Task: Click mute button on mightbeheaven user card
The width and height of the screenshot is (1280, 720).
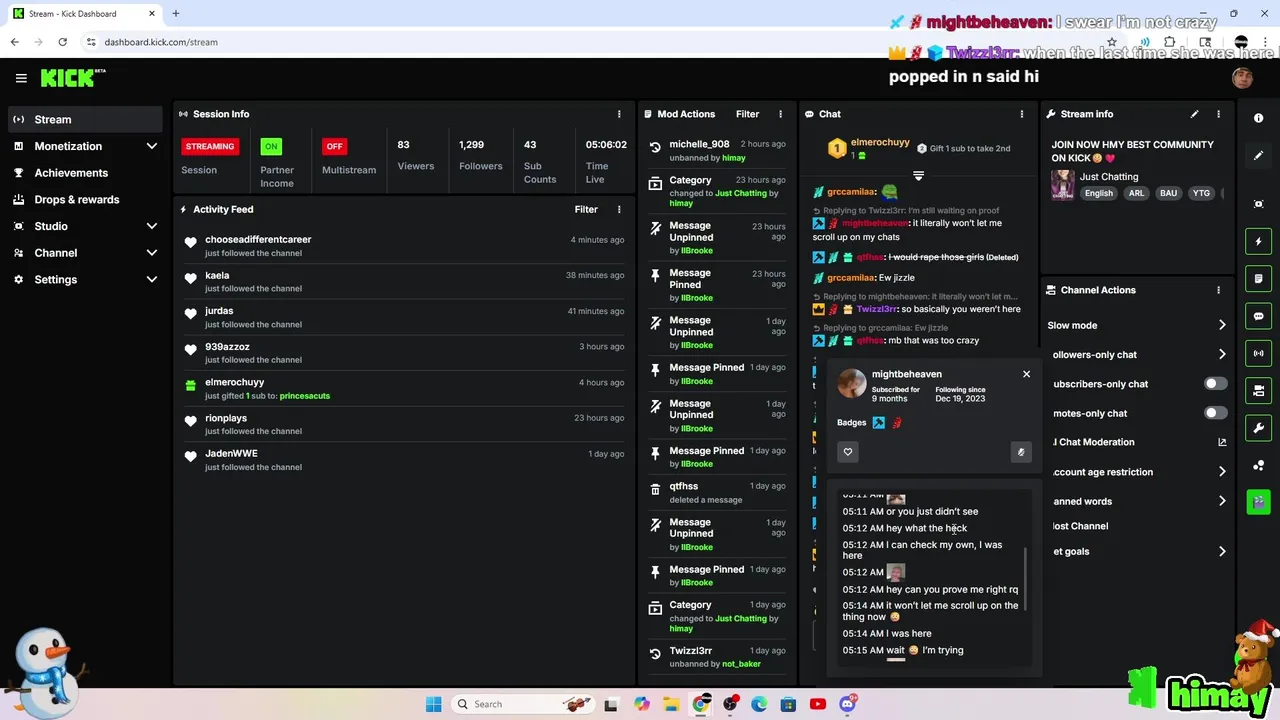Action: pos(1021,452)
